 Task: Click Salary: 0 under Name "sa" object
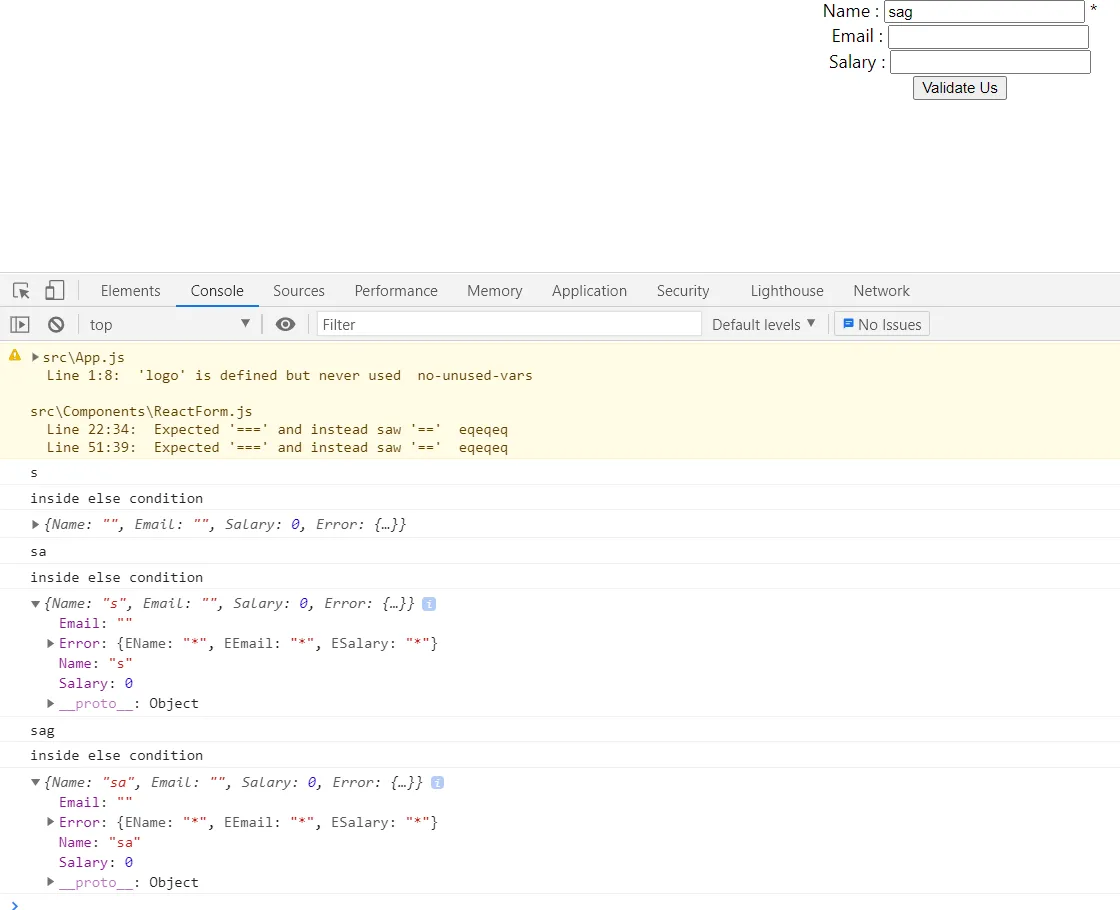click(x=96, y=862)
